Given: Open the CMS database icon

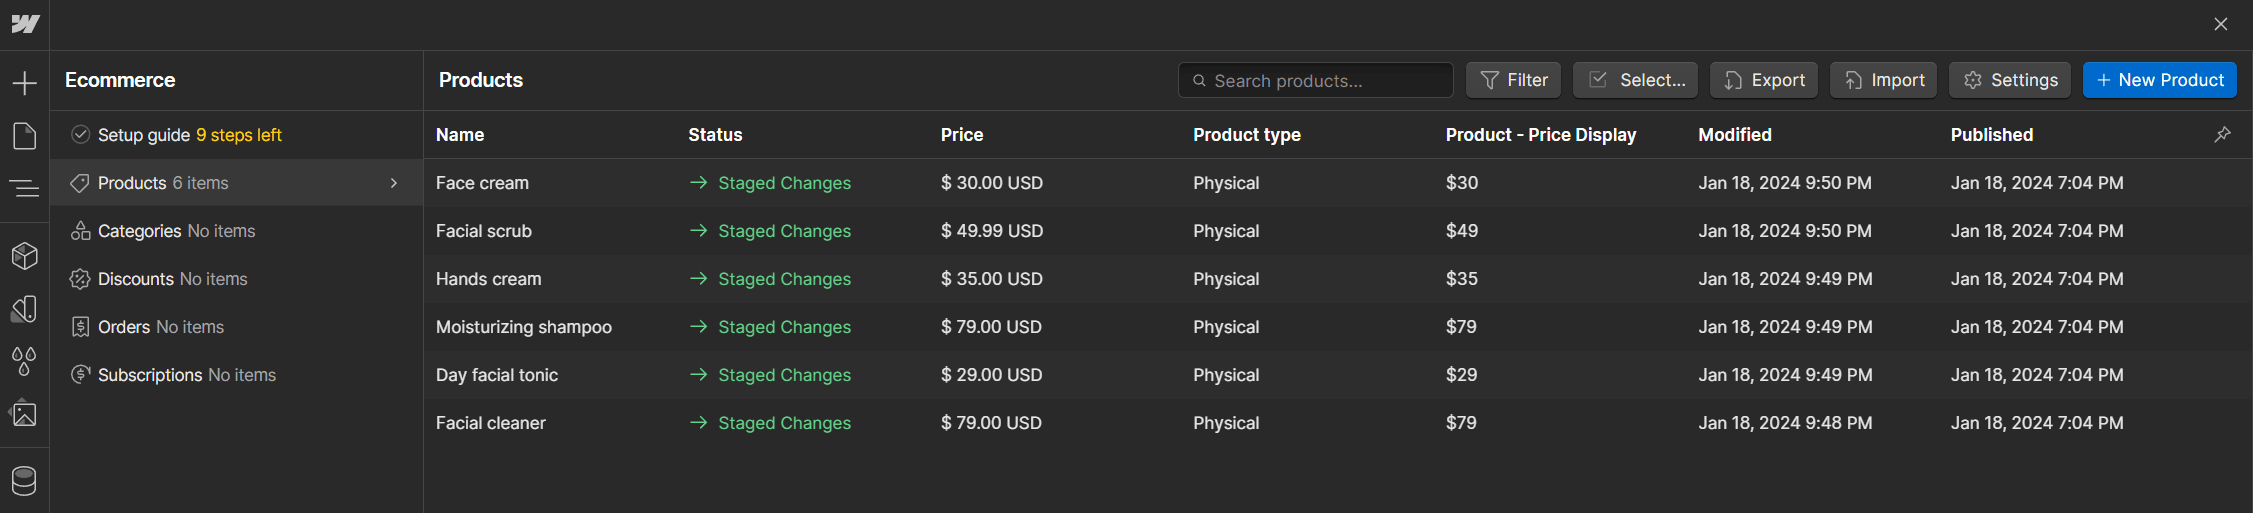Looking at the screenshot, I should click(x=24, y=481).
